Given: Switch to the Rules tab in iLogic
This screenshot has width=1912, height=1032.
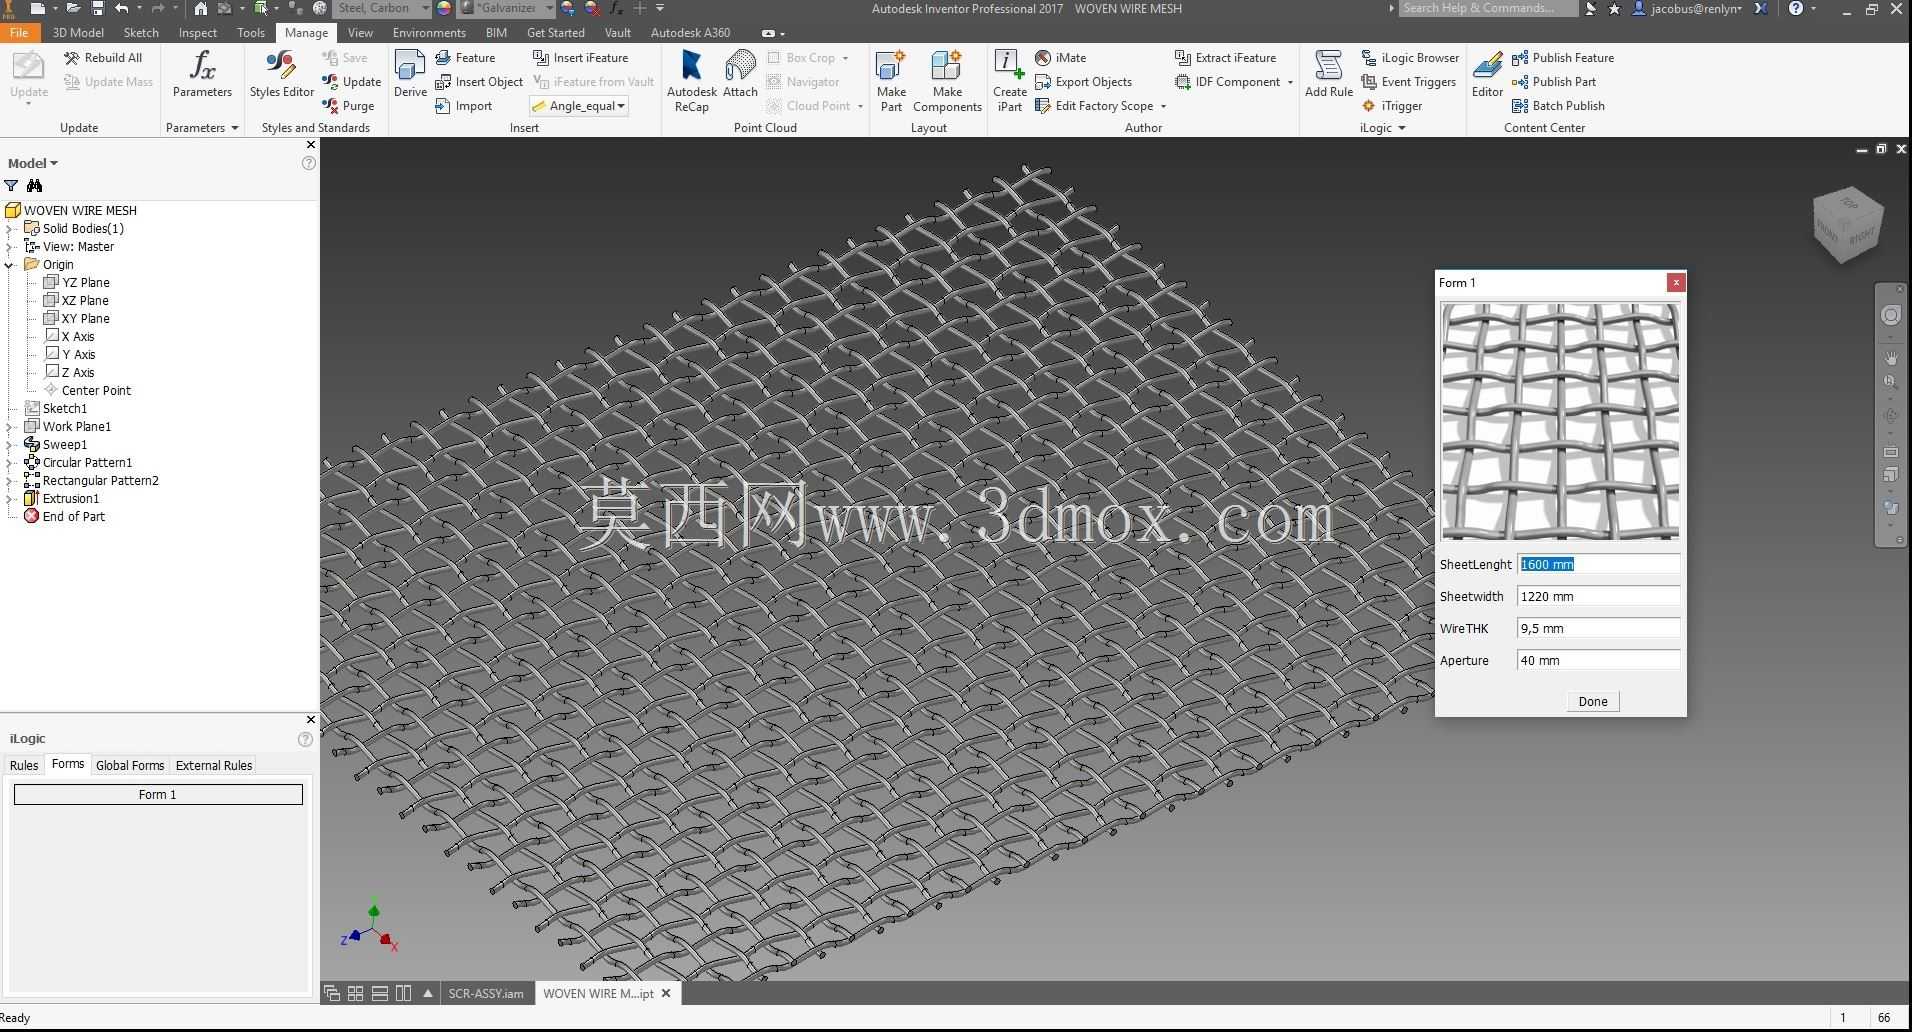Looking at the screenshot, I should coord(24,766).
